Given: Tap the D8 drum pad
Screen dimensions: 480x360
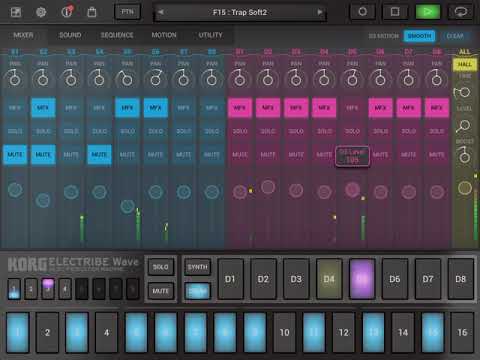Looking at the screenshot, I should 461,279.
